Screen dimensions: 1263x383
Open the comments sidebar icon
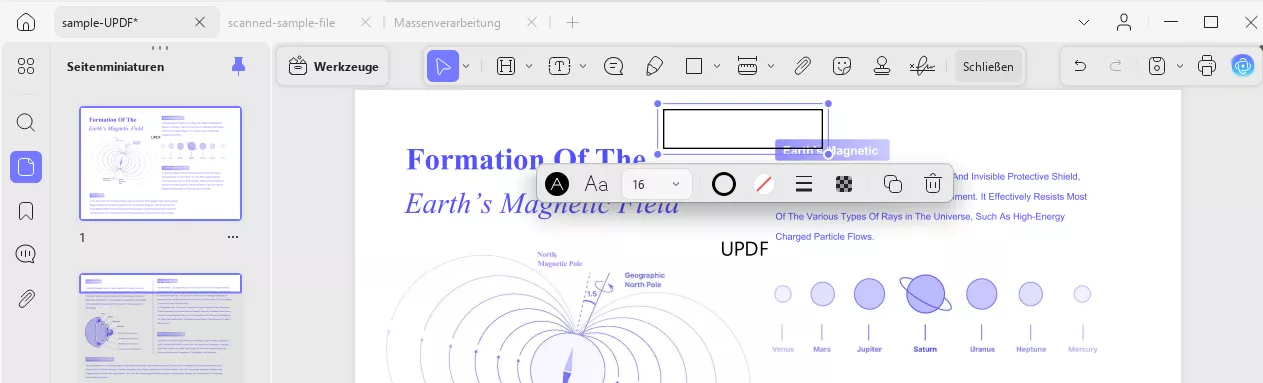pos(26,254)
